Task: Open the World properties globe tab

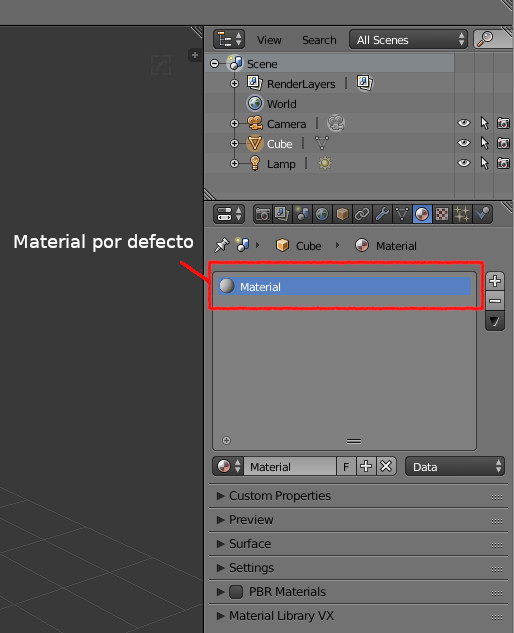Action: [x=322, y=214]
